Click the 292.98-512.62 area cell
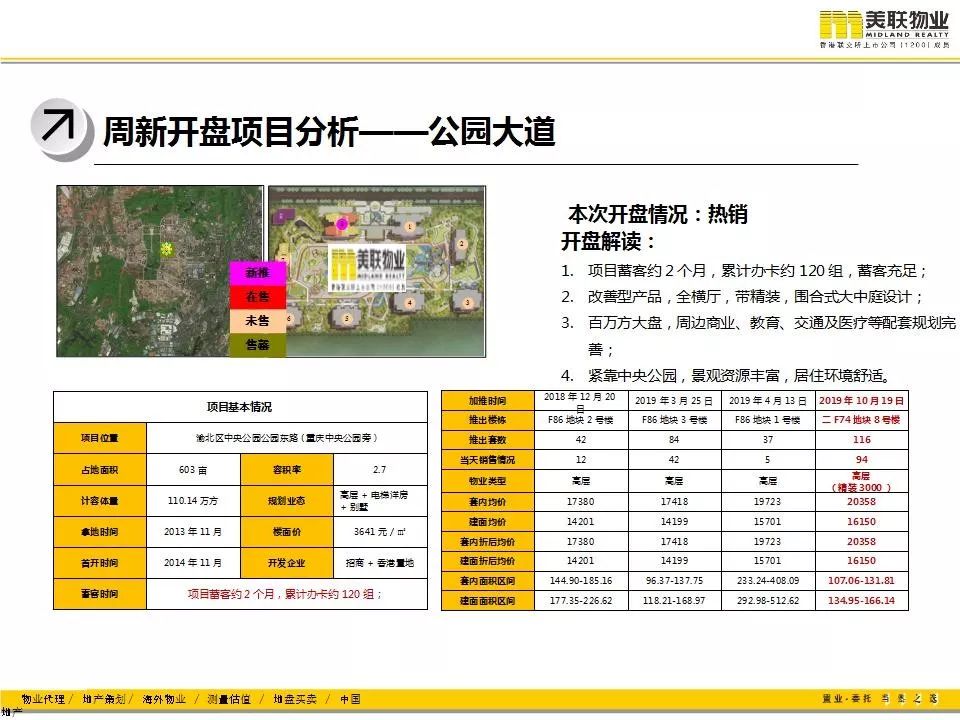Screen dimensions: 960x720 (768, 601)
